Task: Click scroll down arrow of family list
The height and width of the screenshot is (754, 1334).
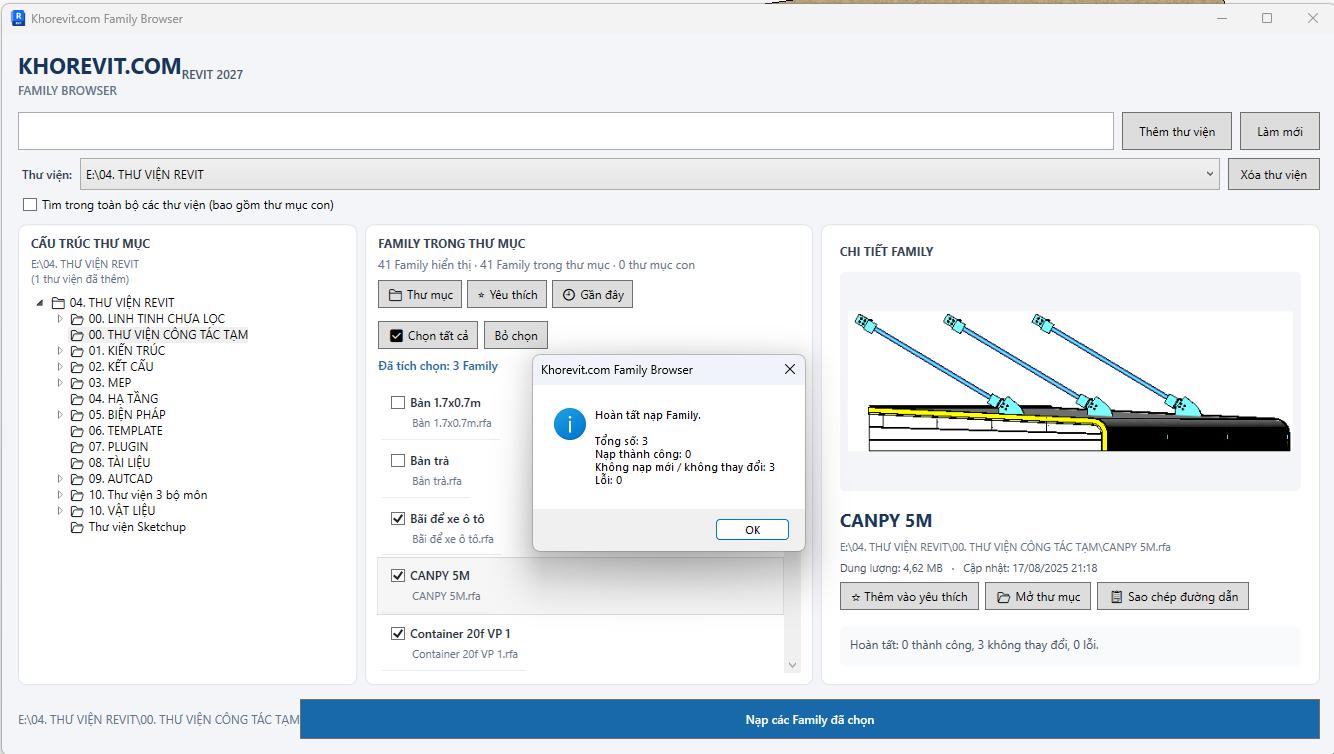Action: 792,664
